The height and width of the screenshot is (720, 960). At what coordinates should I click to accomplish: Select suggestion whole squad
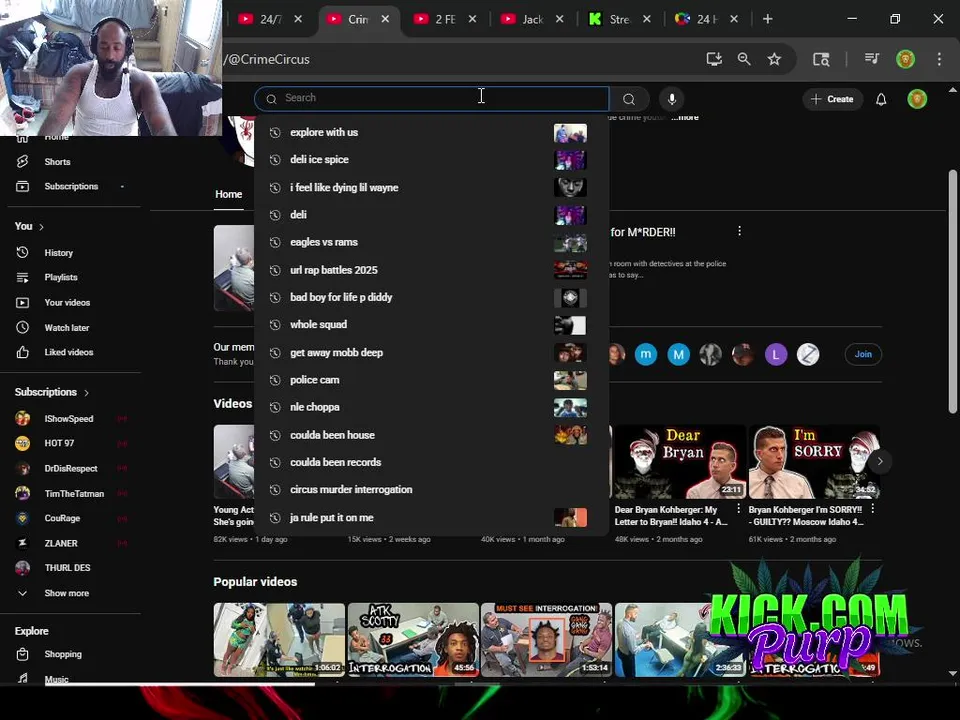coord(432,324)
